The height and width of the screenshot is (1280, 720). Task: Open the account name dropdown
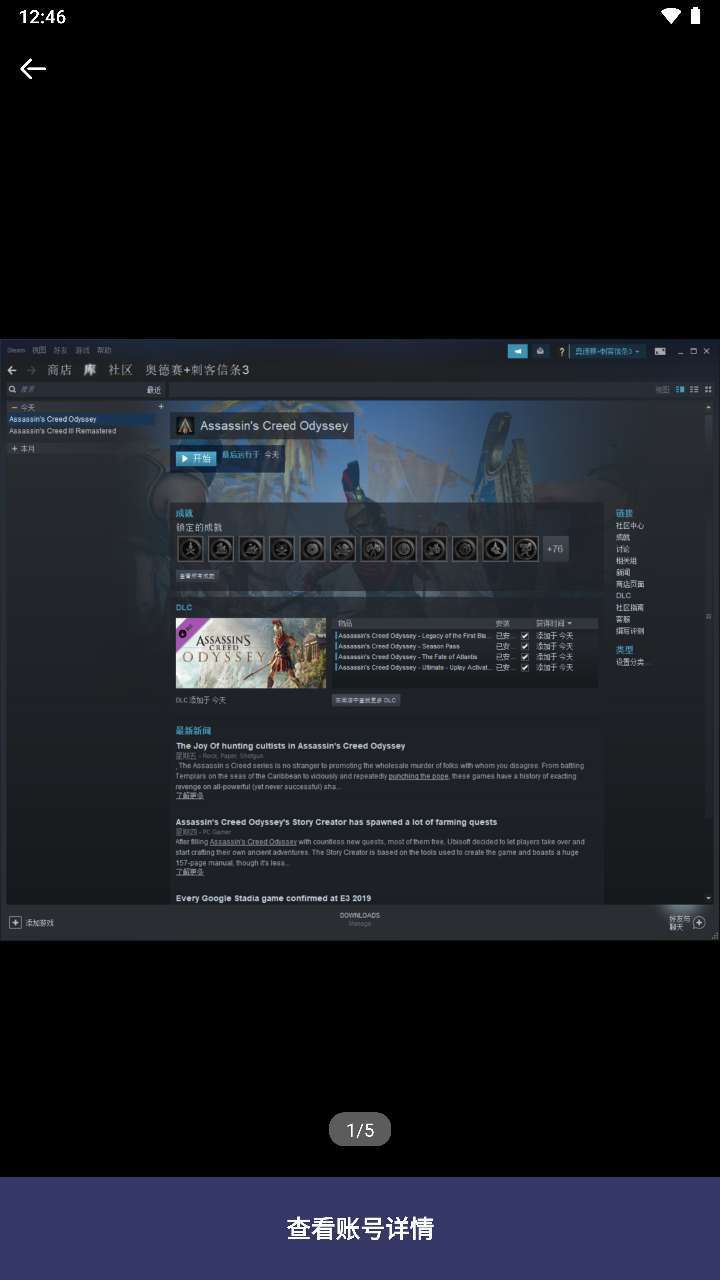607,351
